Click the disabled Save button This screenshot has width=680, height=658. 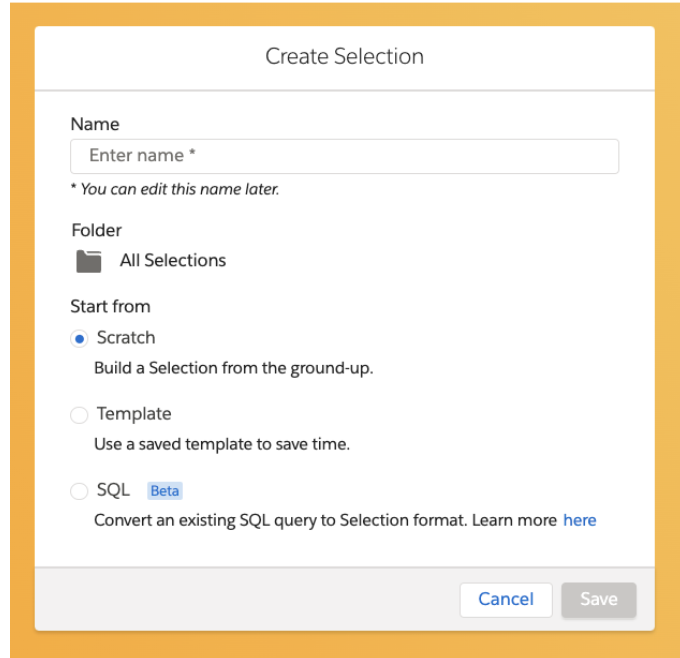click(x=598, y=599)
